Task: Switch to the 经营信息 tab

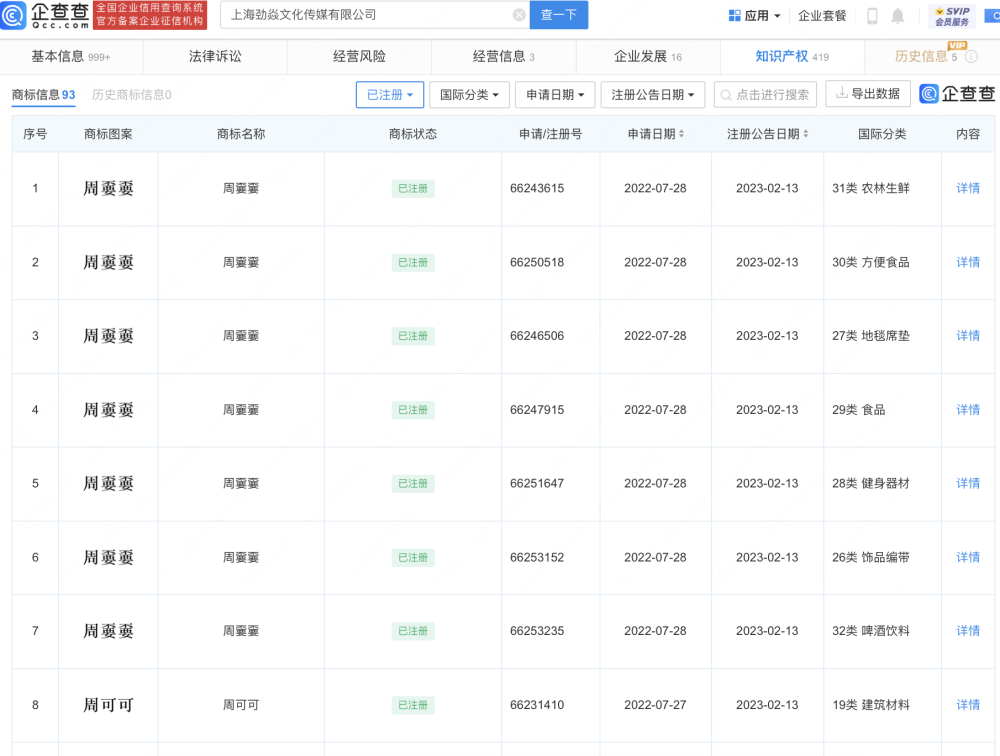Action: 503,57
